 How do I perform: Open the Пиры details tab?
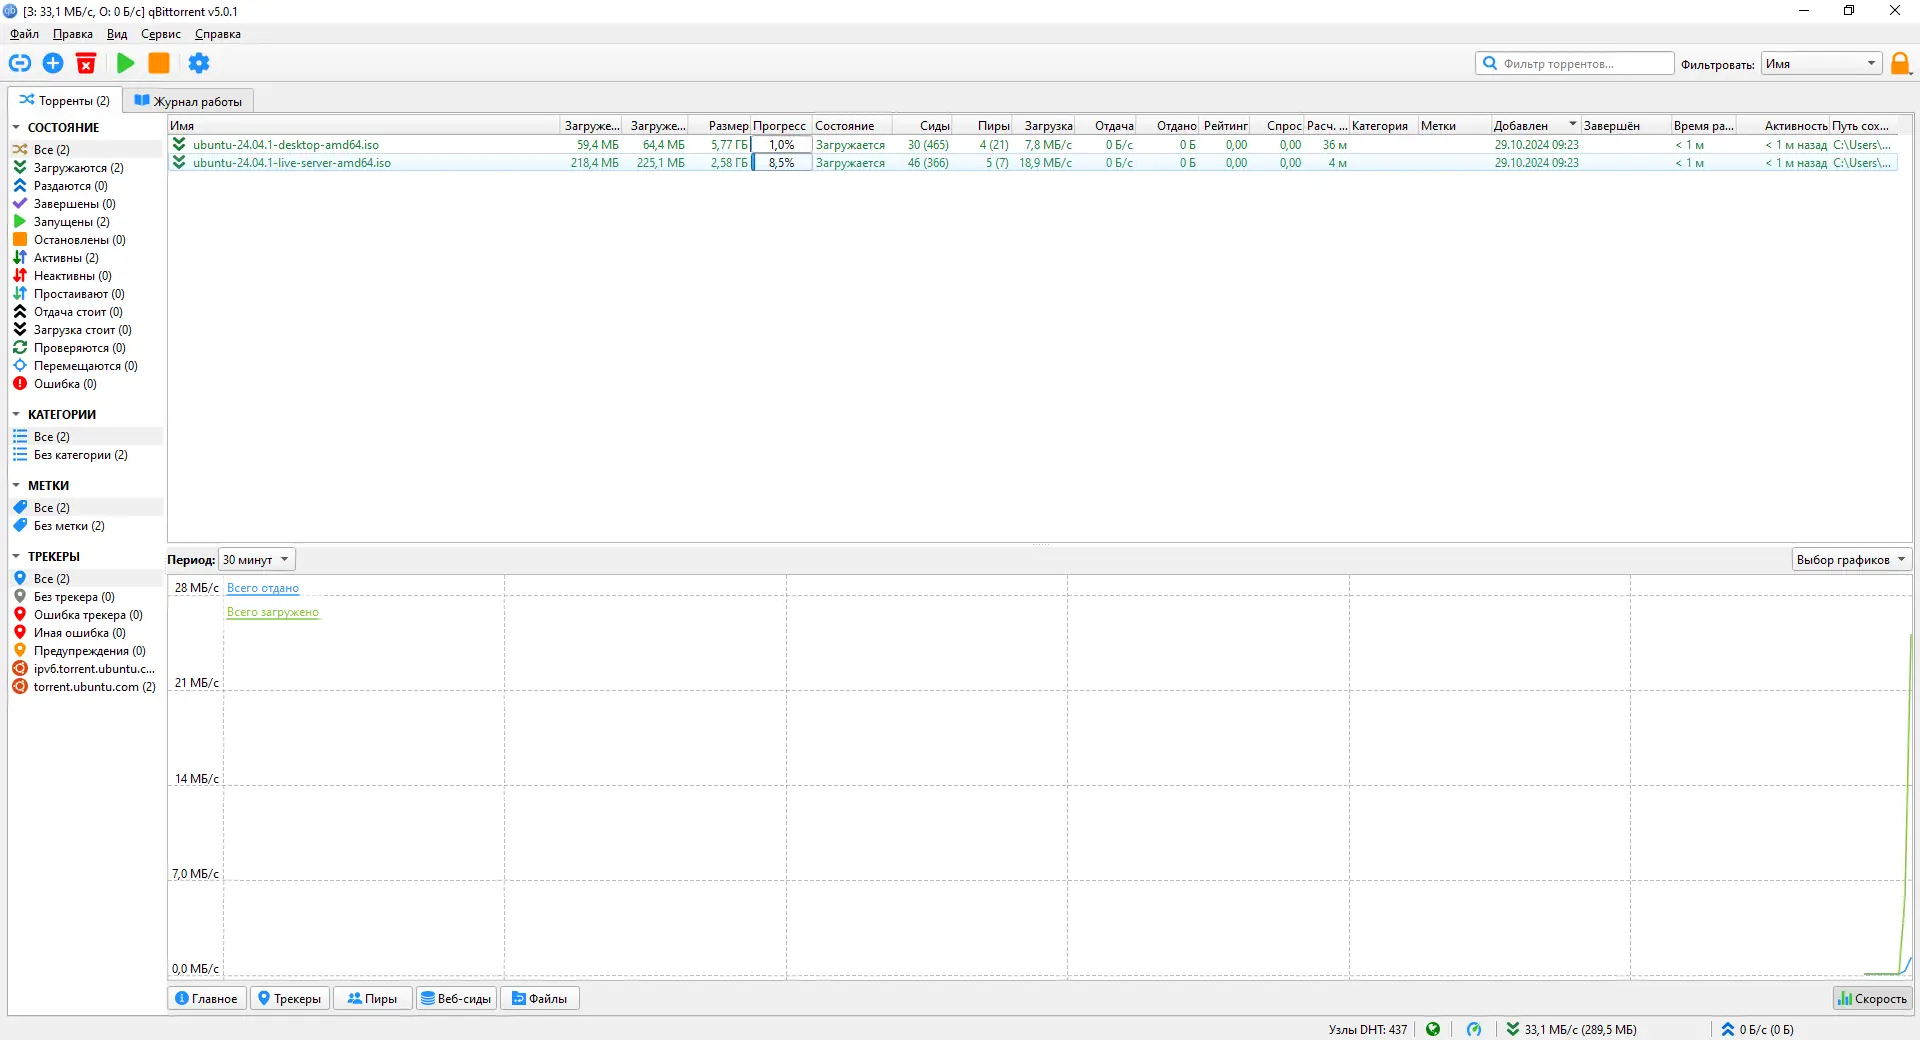click(372, 998)
